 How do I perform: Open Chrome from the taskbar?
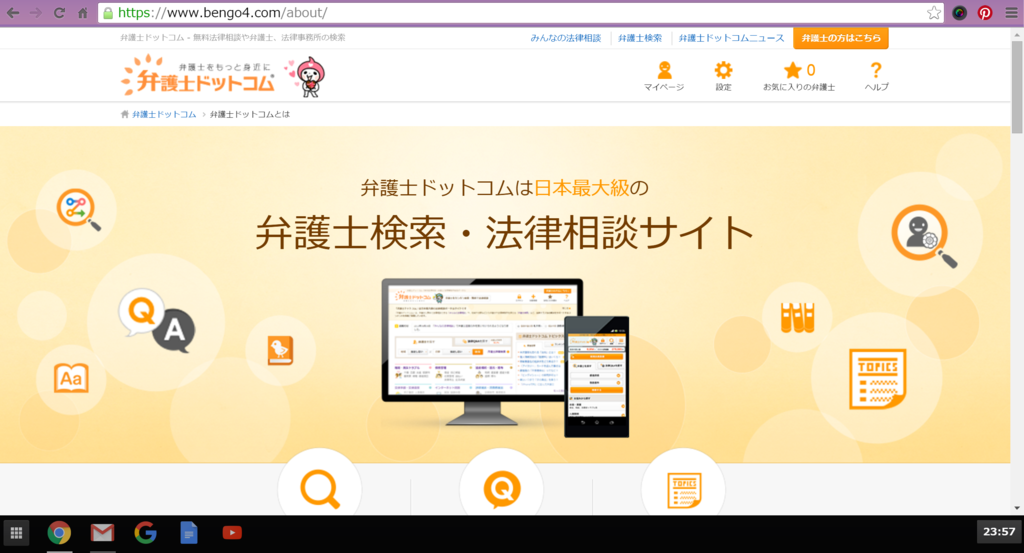[59, 533]
